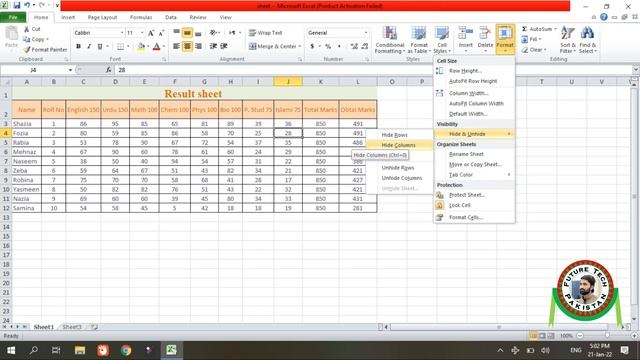Click the Cut scissors icon
This screenshot has width=640, height=360.
27,29
